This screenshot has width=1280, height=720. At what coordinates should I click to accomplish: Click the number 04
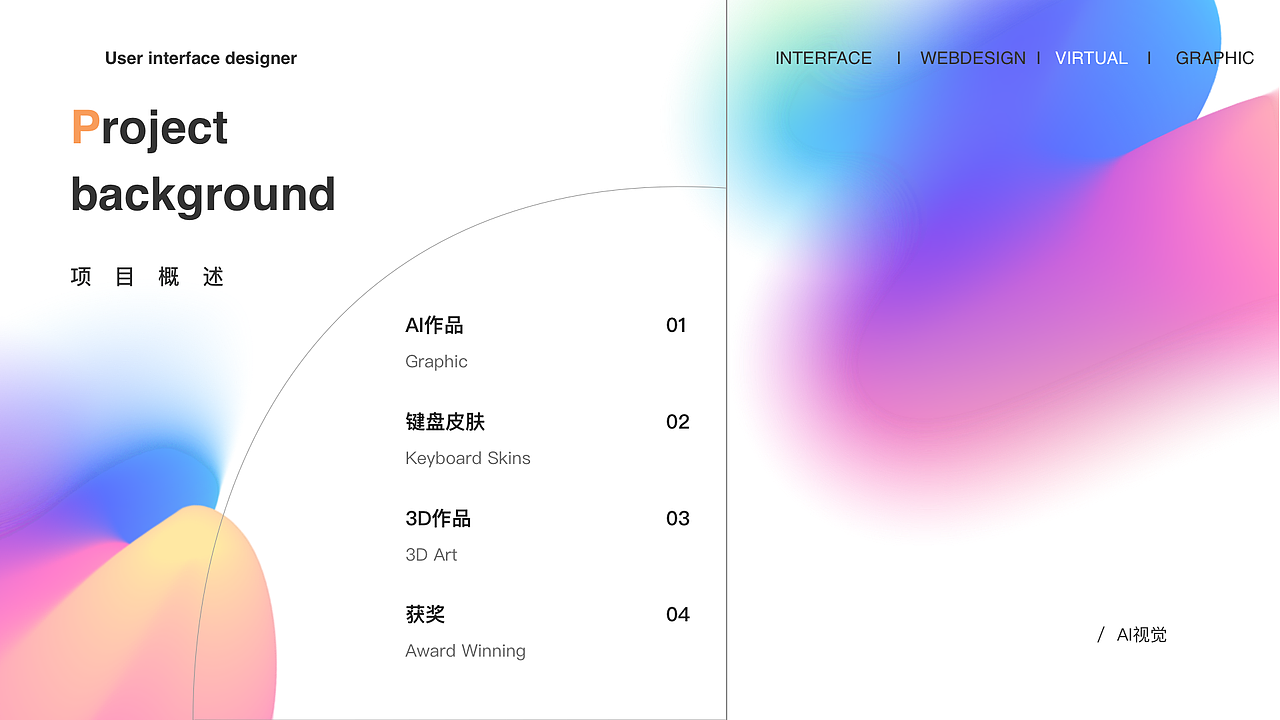tap(678, 614)
